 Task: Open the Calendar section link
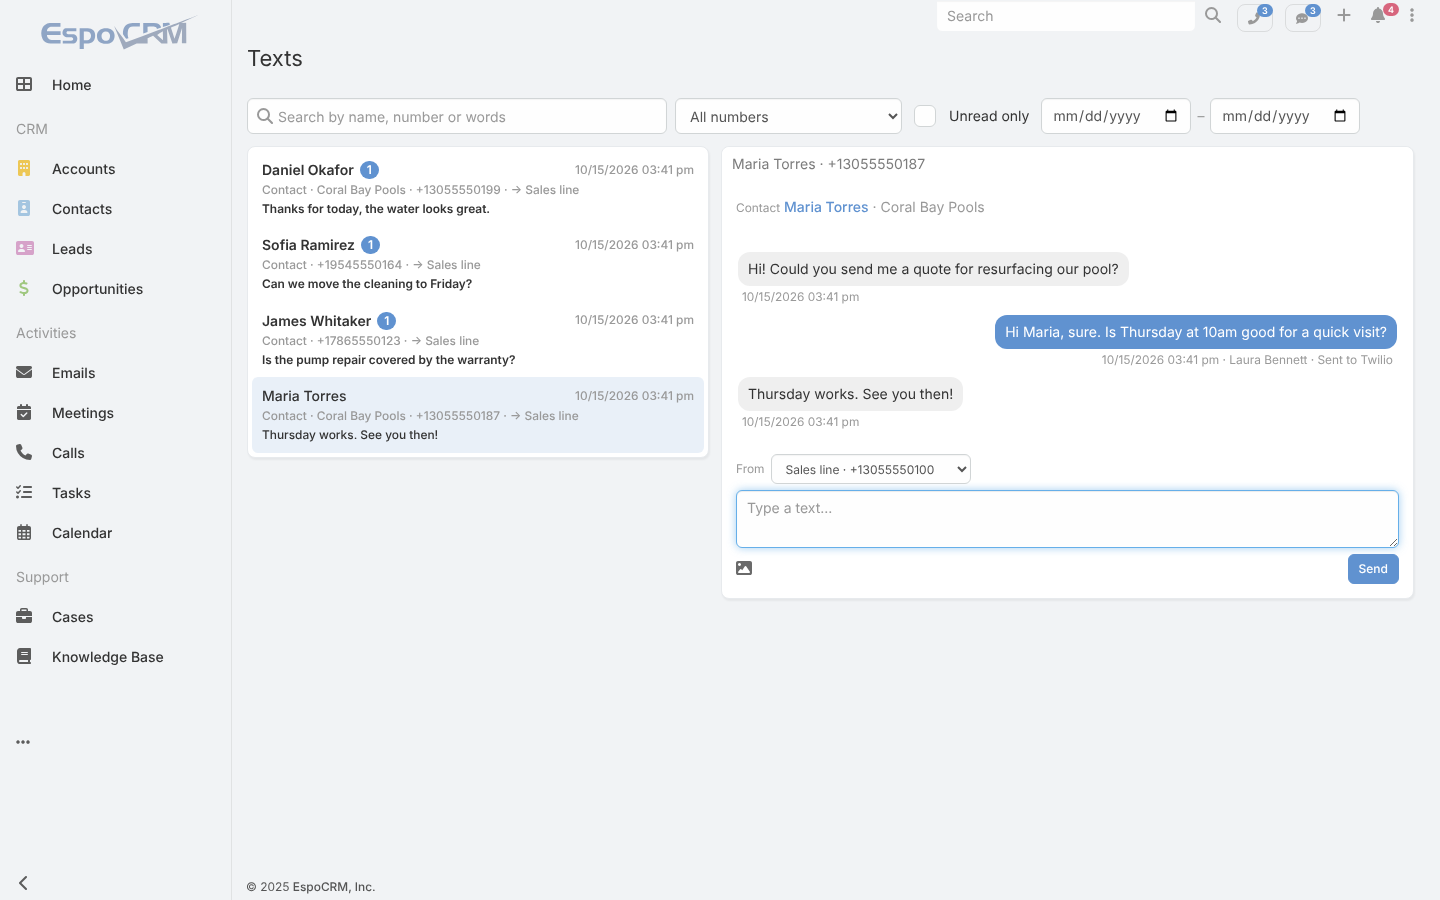click(115, 533)
